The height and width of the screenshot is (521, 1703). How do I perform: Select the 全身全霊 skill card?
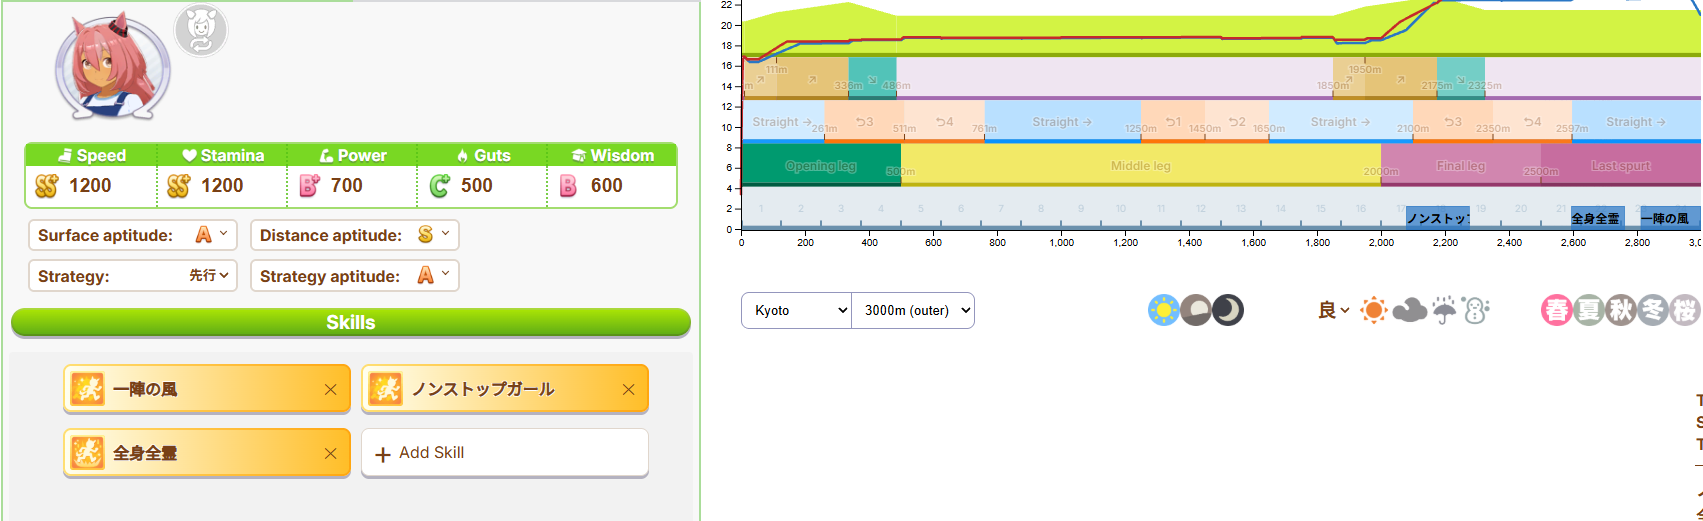coord(207,453)
